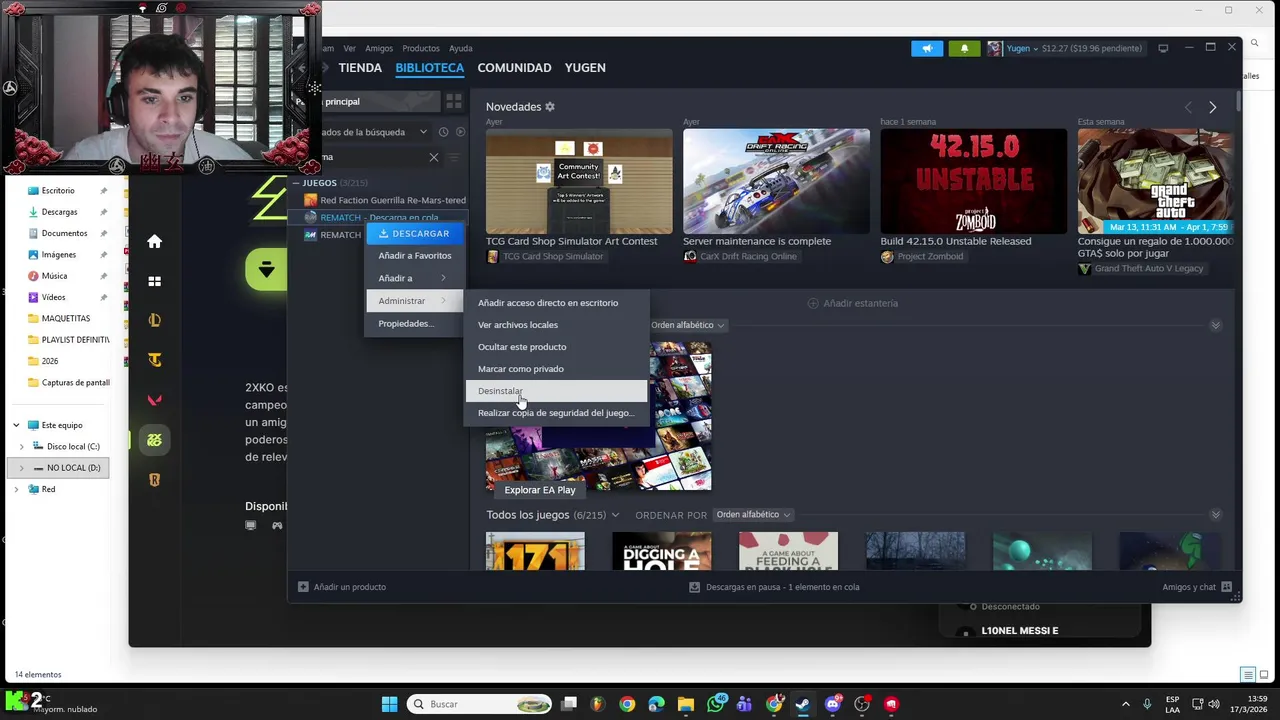This screenshot has height=720, width=1280.
Task: Click the Steam icon in taskbar
Action: click(x=802, y=704)
